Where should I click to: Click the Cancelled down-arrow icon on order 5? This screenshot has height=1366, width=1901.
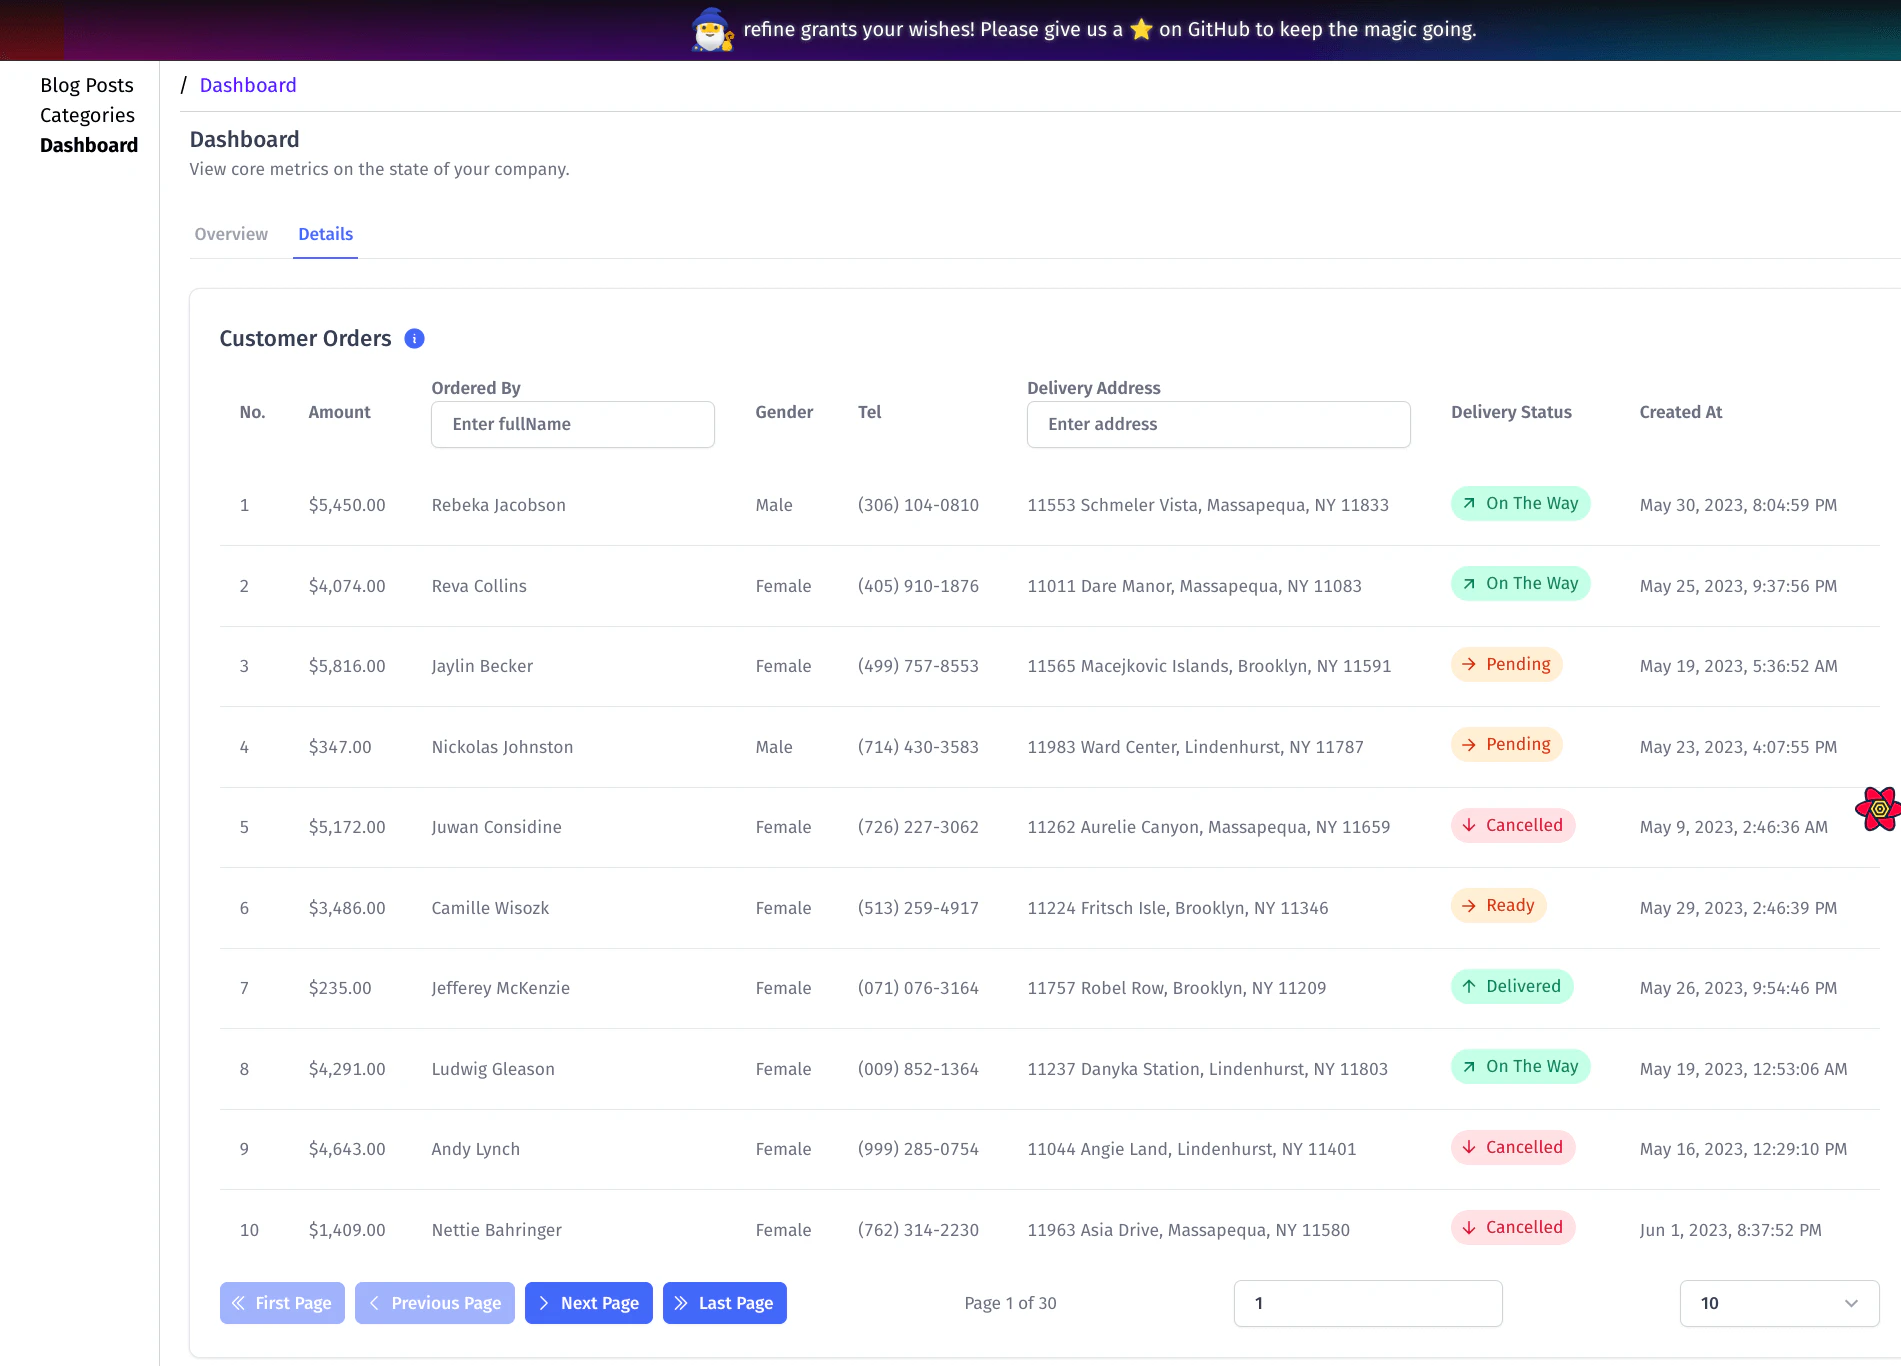pos(1468,826)
